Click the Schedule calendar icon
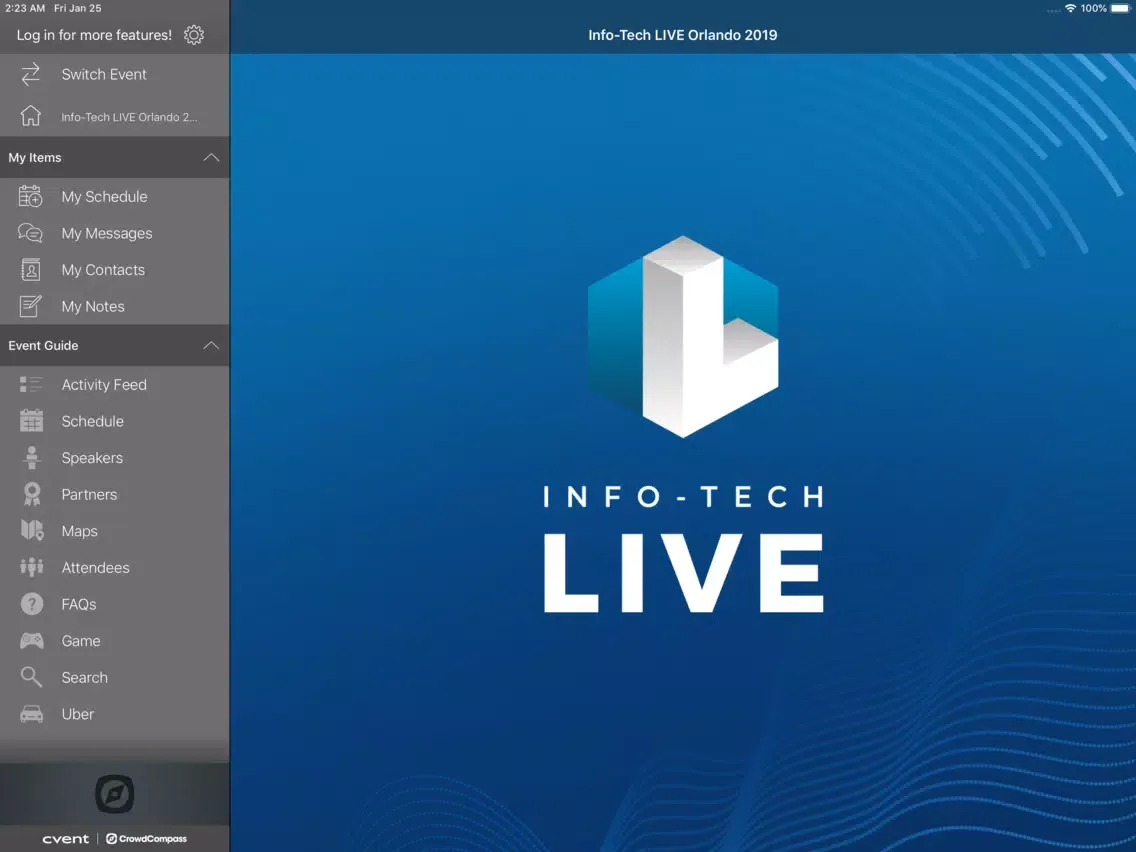This screenshot has height=852, width=1136. point(31,421)
